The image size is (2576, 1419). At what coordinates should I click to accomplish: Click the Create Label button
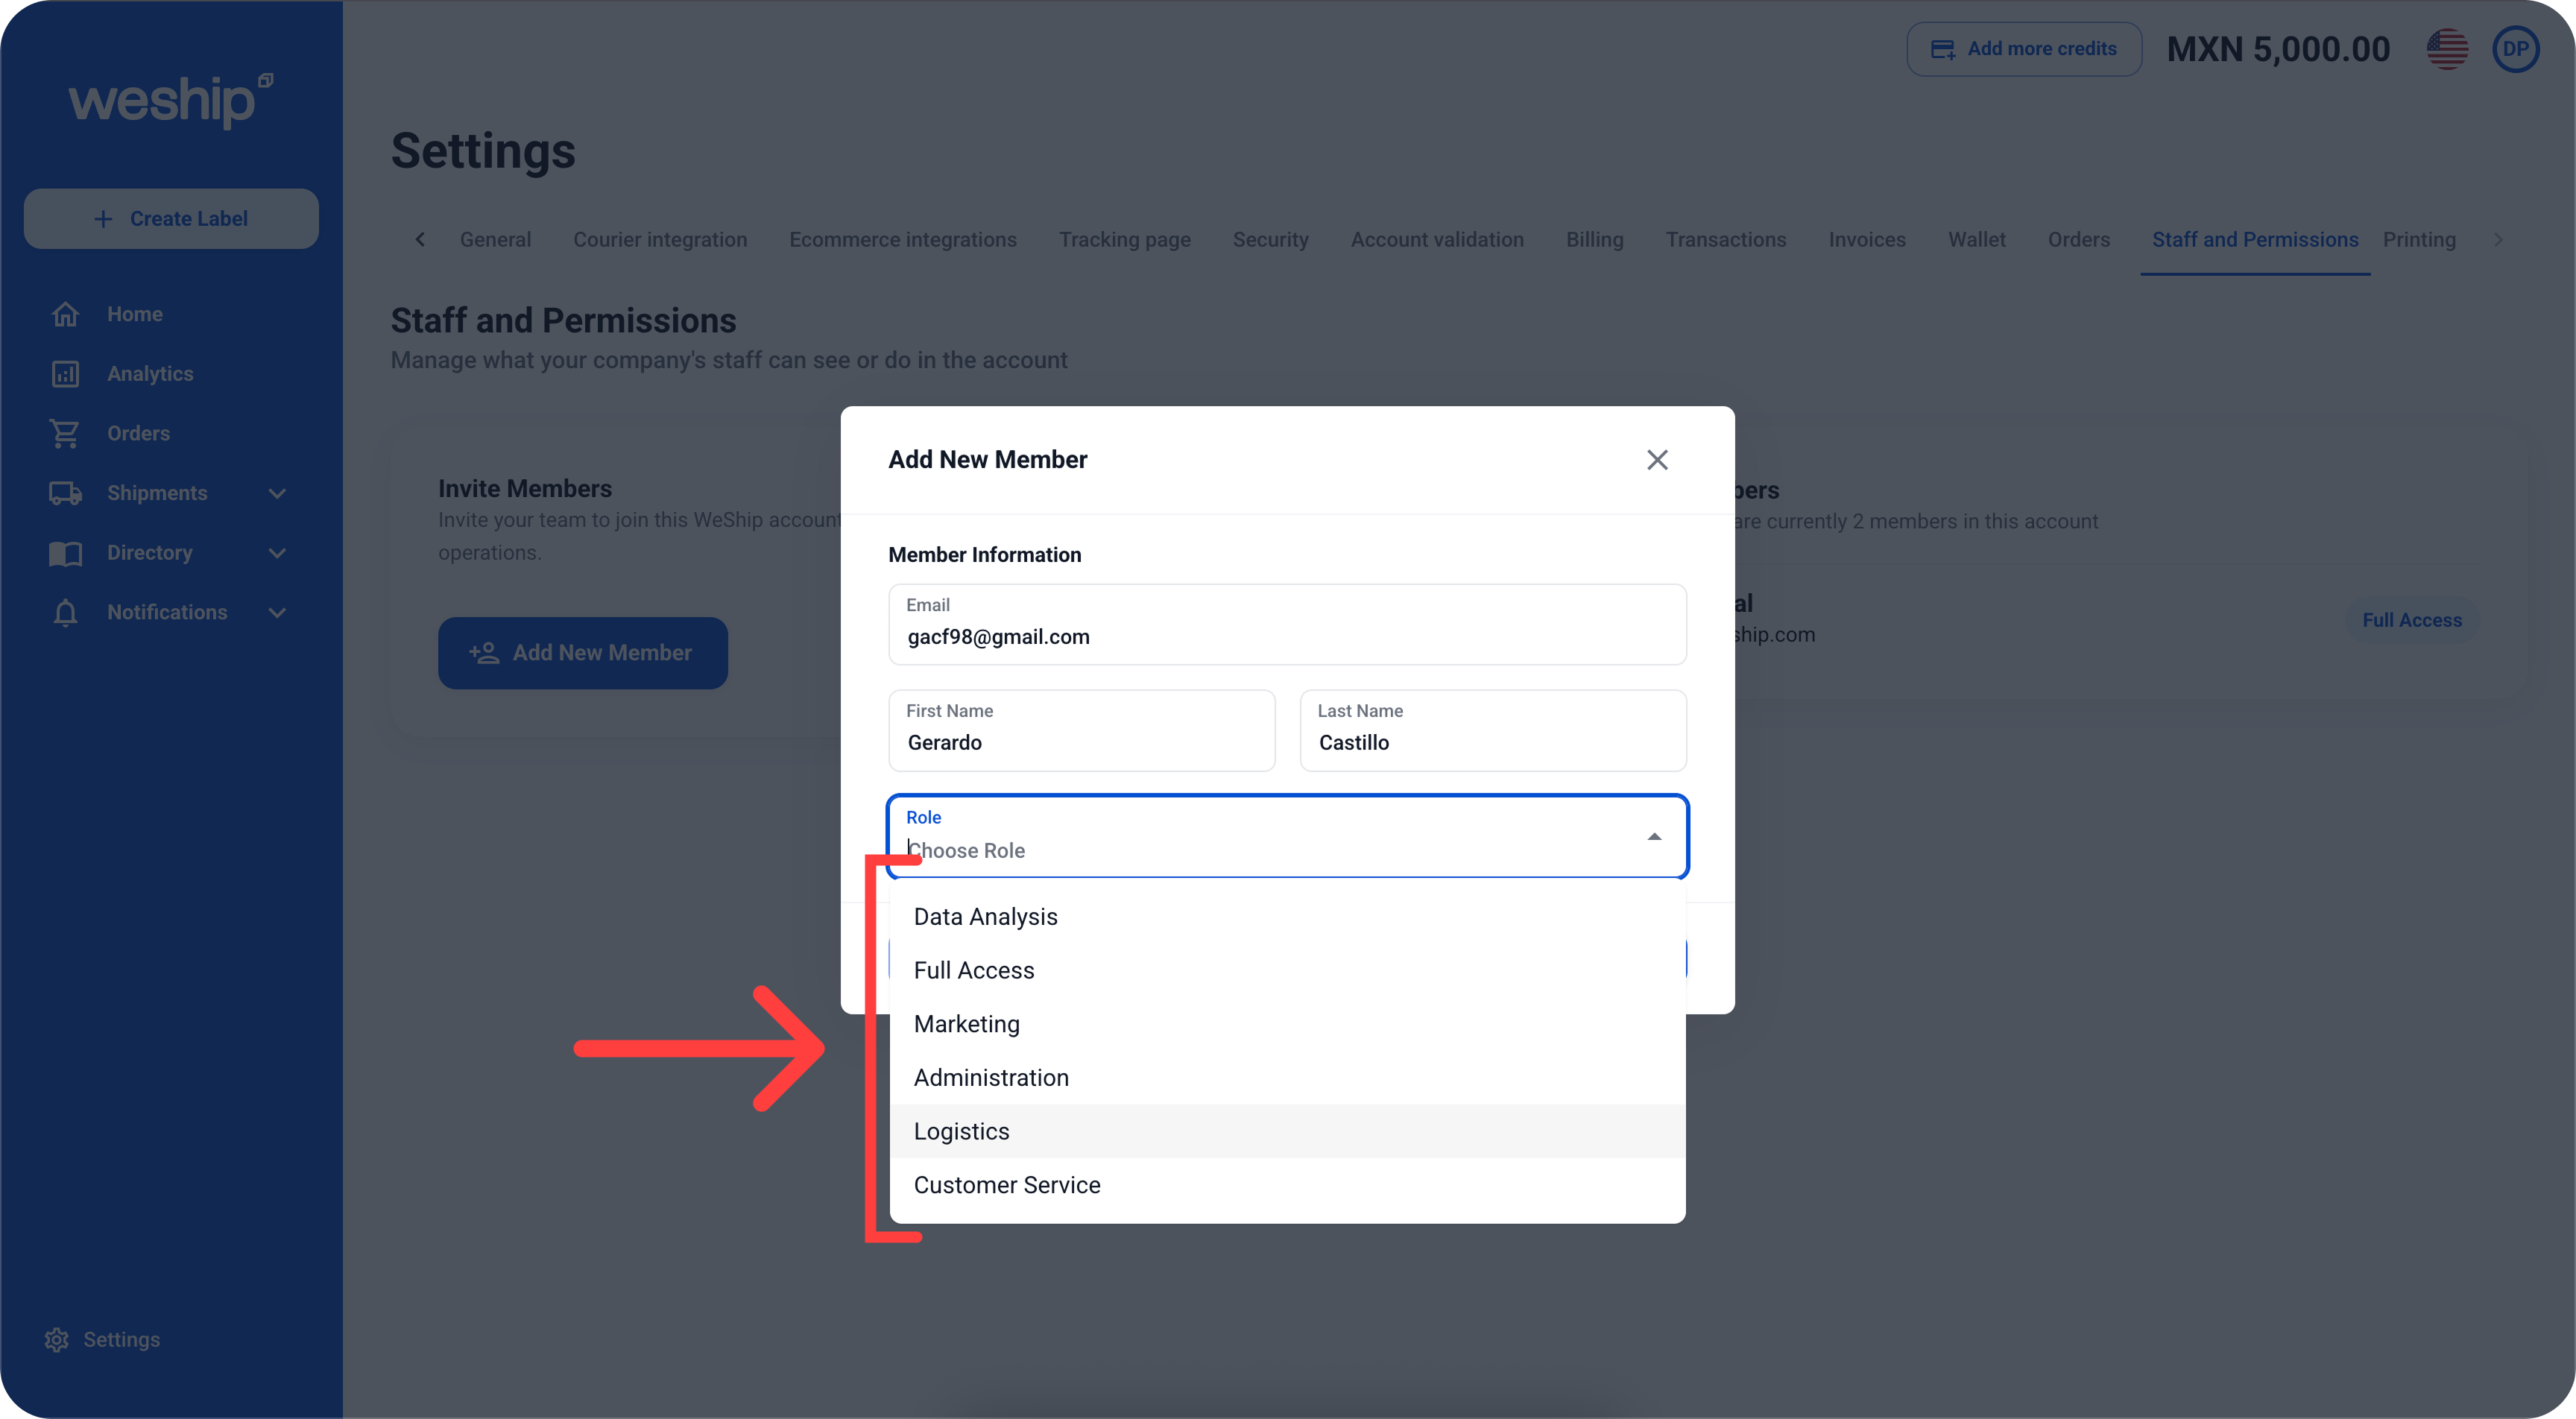pos(171,218)
